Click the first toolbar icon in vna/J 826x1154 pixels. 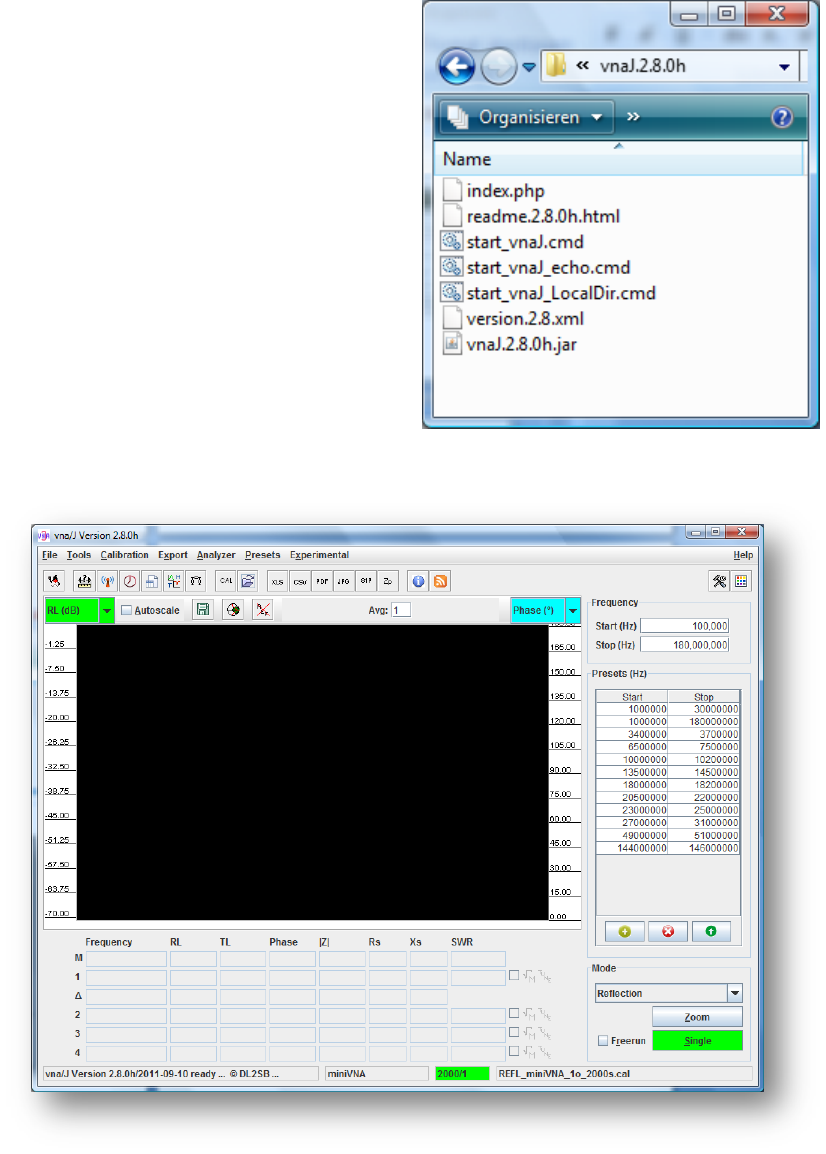[54, 581]
